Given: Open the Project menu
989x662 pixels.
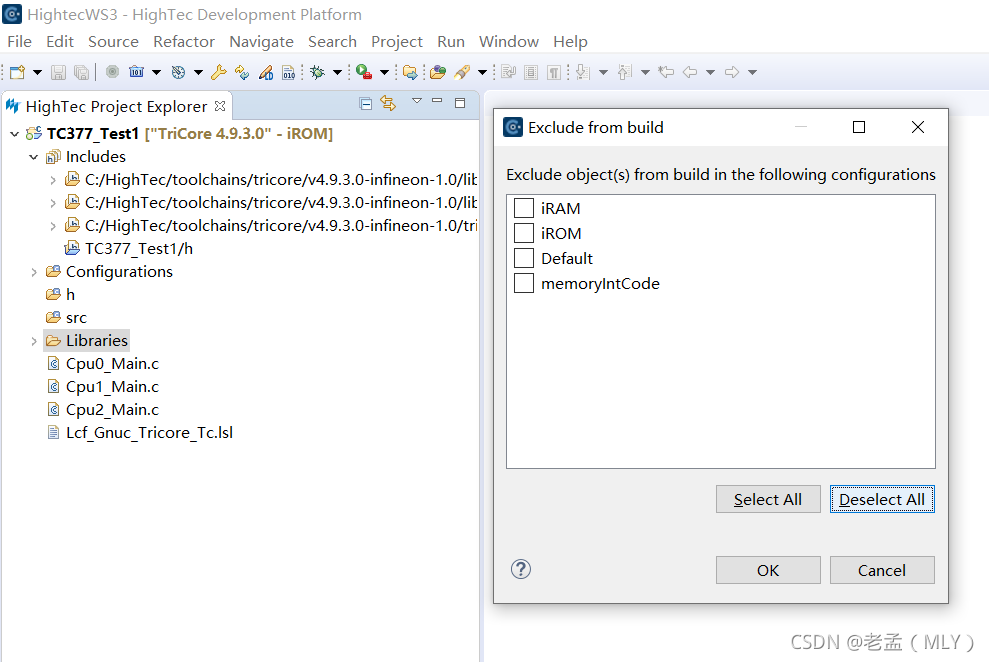Looking at the screenshot, I should (397, 42).
